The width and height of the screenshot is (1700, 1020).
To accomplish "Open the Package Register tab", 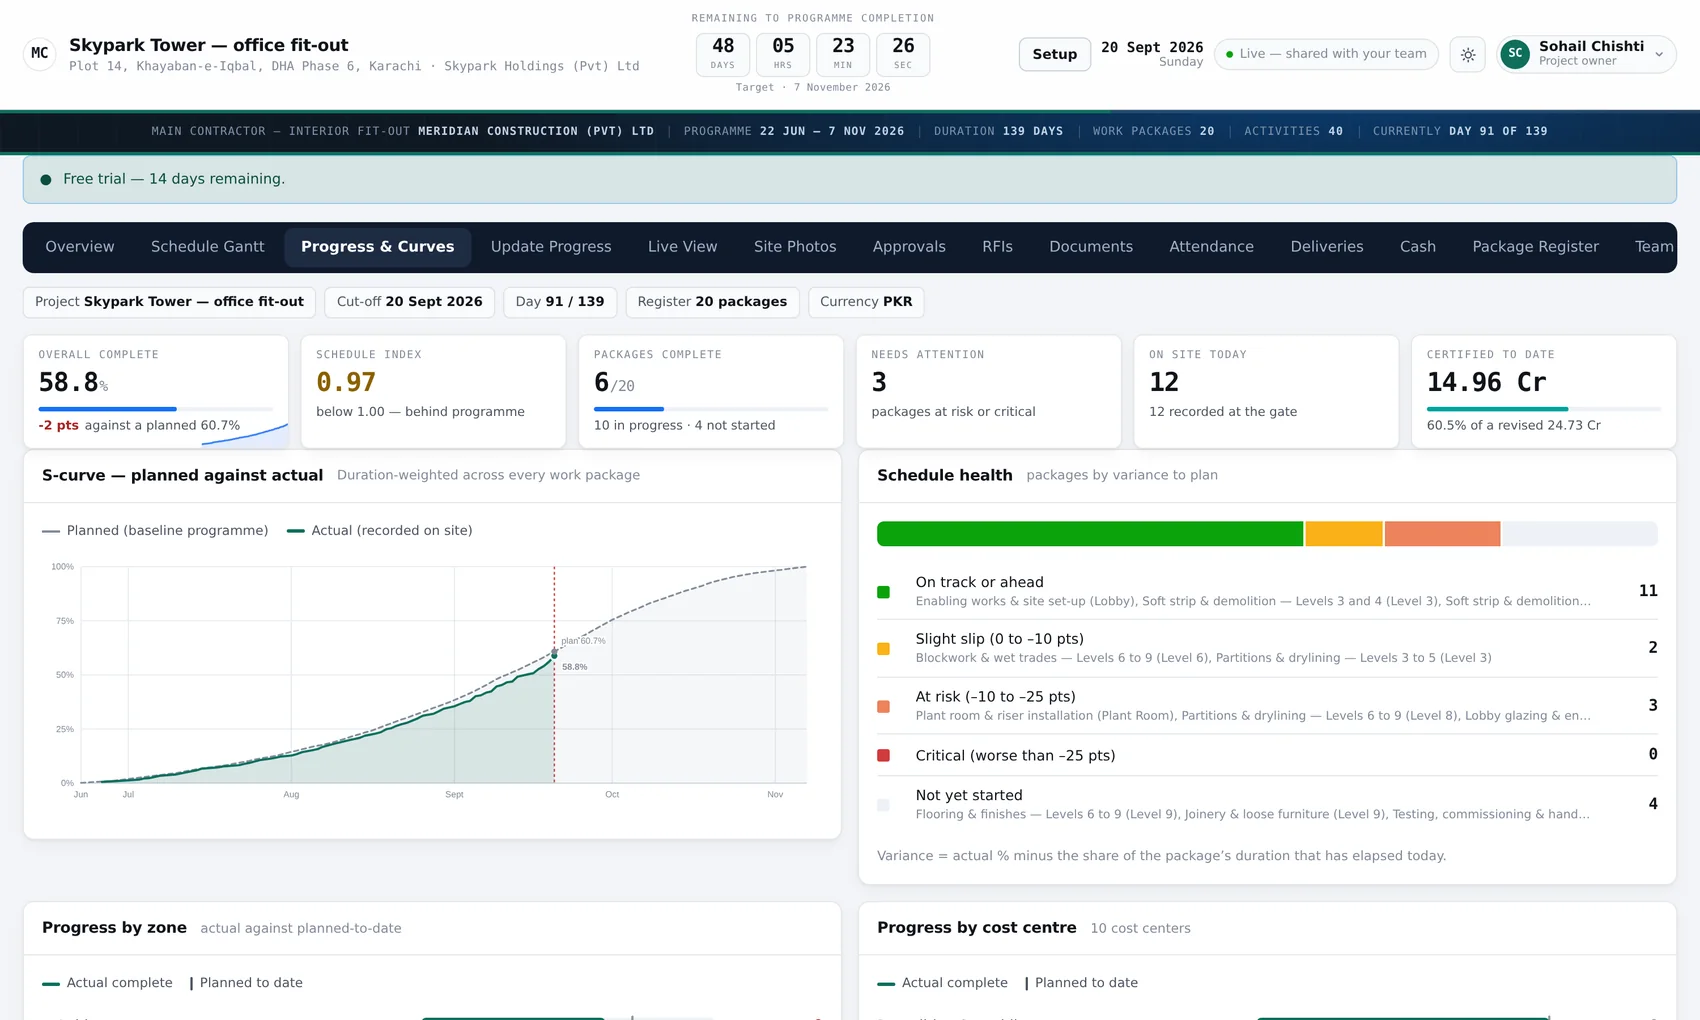I will [1536, 247].
